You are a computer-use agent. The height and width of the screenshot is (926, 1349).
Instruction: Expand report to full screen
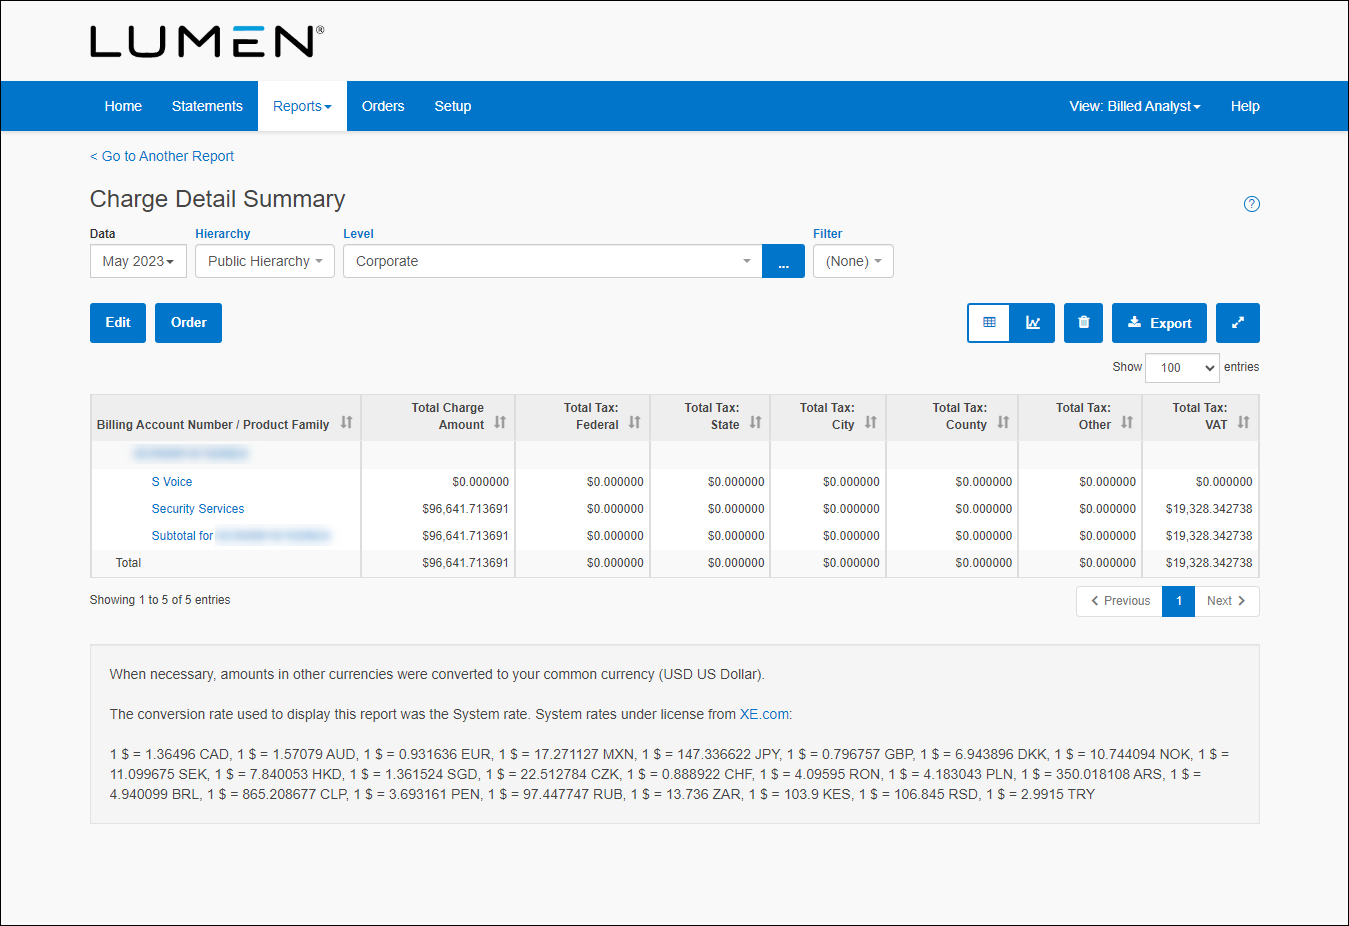tap(1238, 323)
